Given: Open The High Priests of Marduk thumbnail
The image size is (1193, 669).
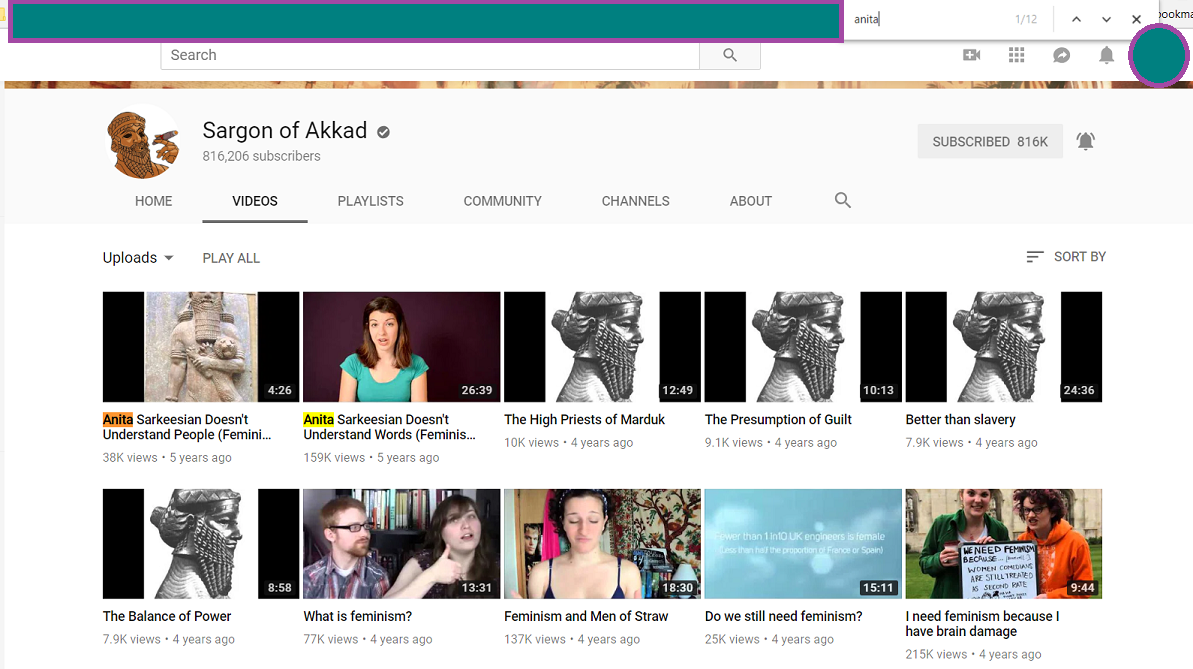Looking at the screenshot, I should tap(603, 346).
